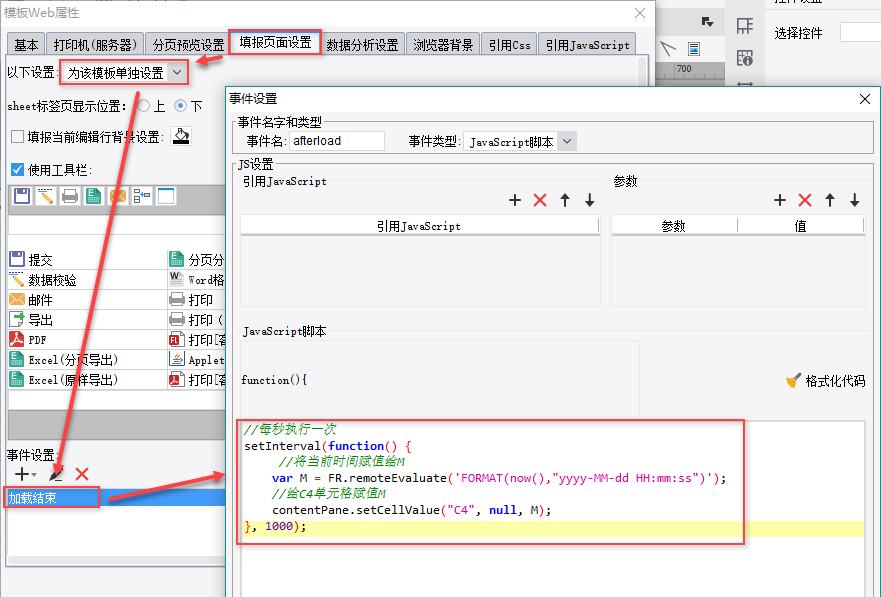Click the data verify pencil toolbar icon
881x597 pixels.
[46, 196]
